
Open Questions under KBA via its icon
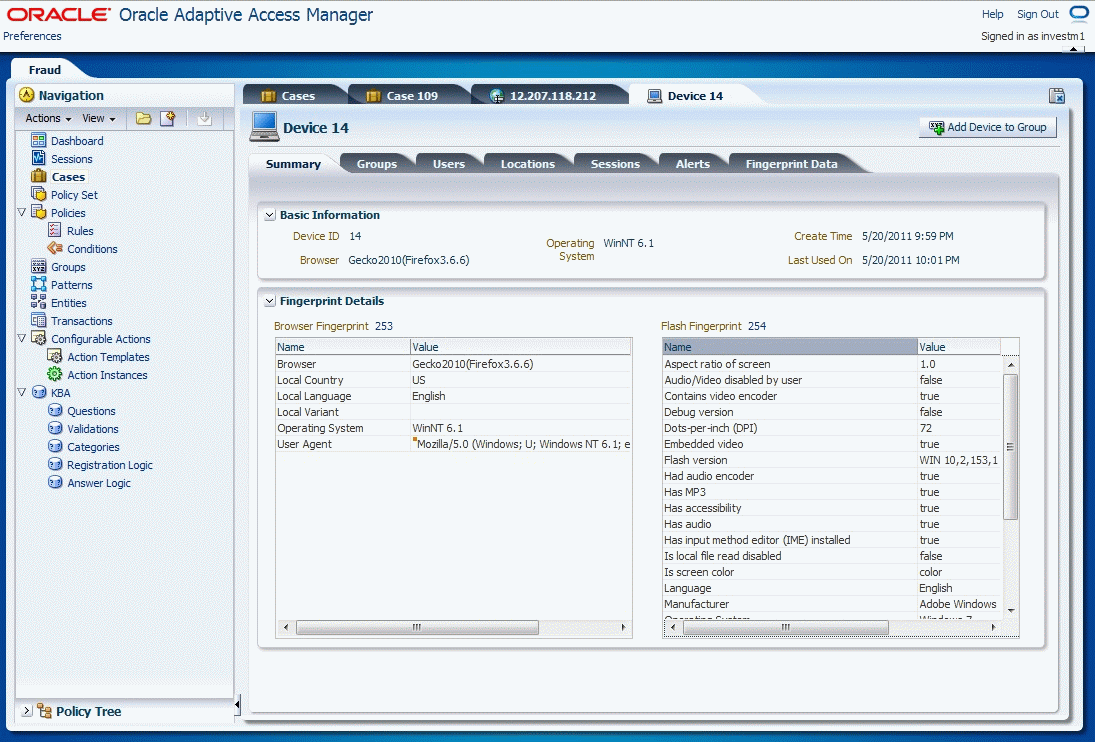[x=55, y=411]
